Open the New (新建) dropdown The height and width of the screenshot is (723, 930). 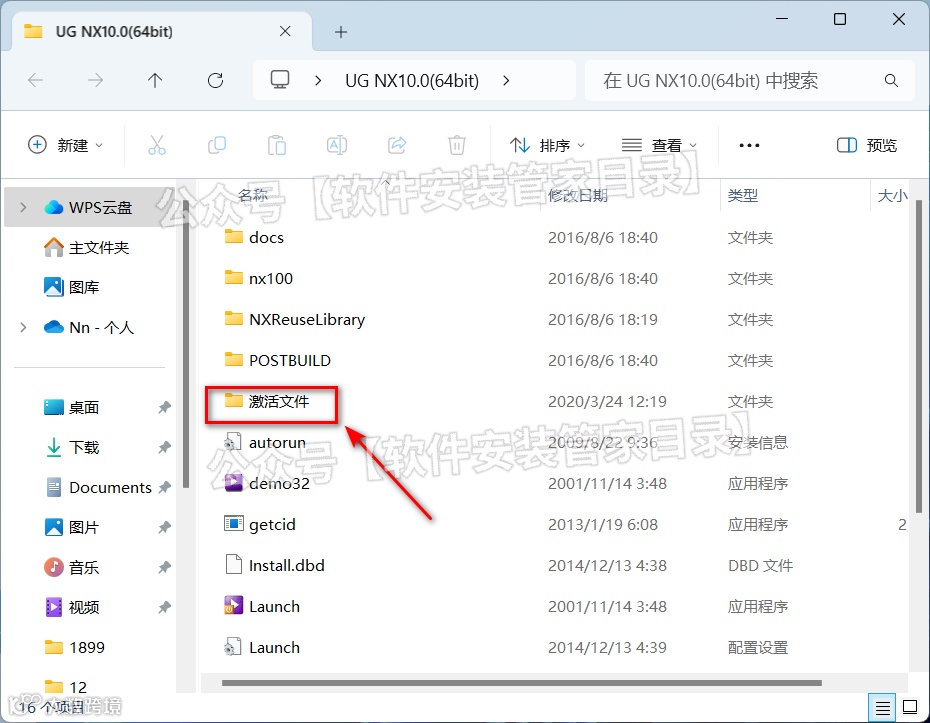coord(65,145)
